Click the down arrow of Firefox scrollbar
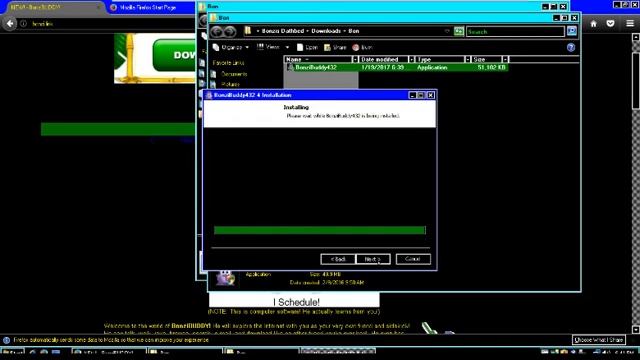This screenshot has width=640, height=360. (x=636, y=329)
